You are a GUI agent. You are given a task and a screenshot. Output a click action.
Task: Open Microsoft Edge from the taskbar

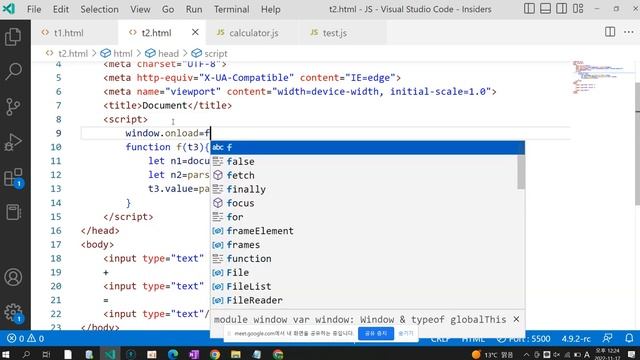173,354
